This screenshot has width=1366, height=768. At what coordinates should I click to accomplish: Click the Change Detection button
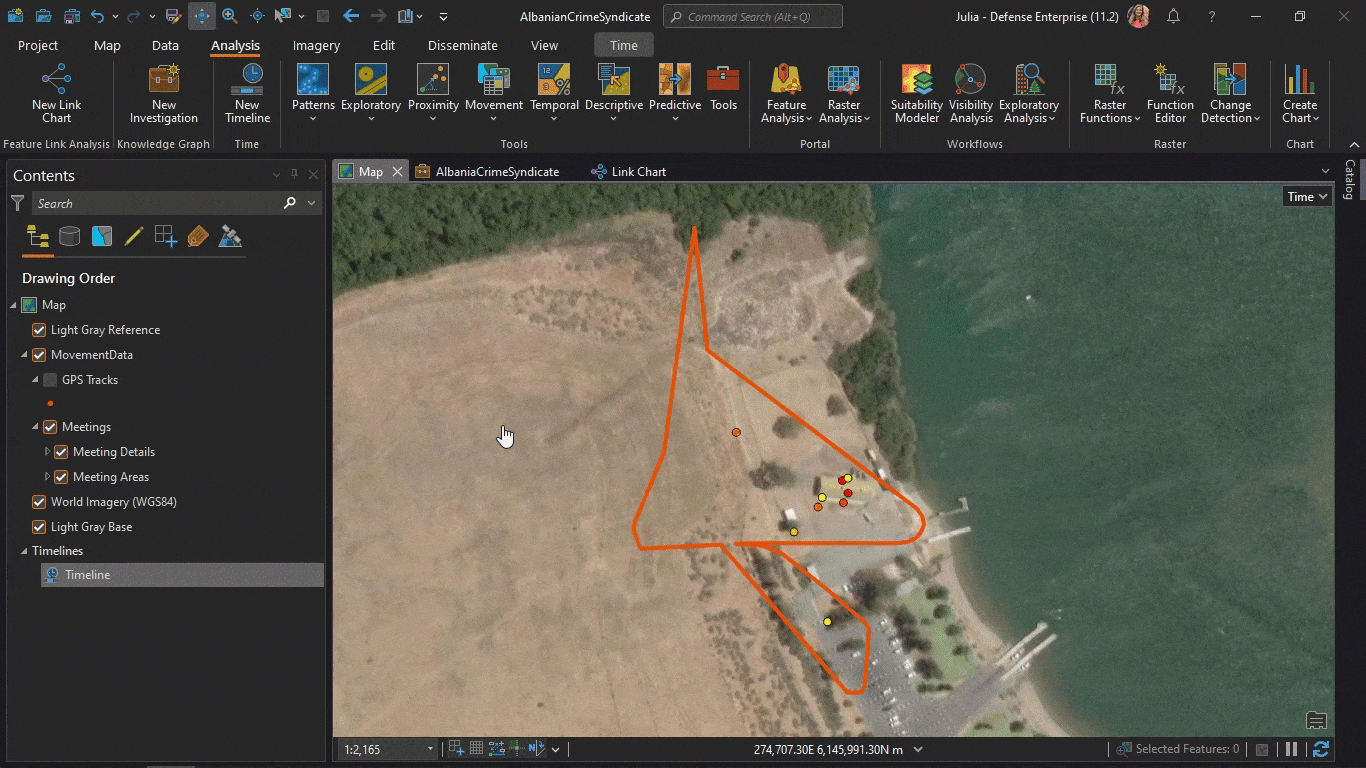coord(1230,95)
